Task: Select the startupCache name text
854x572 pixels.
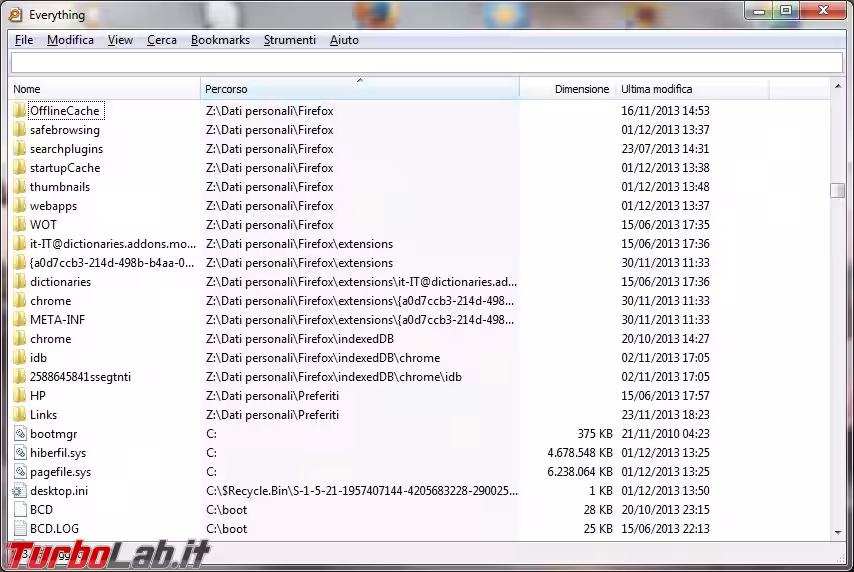Action: [65, 168]
